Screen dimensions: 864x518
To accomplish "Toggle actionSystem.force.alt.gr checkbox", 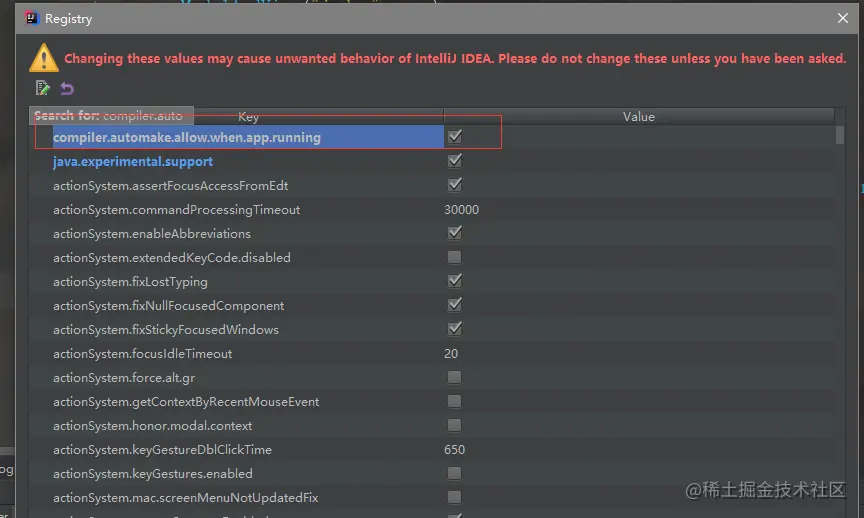I will [455, 377].
